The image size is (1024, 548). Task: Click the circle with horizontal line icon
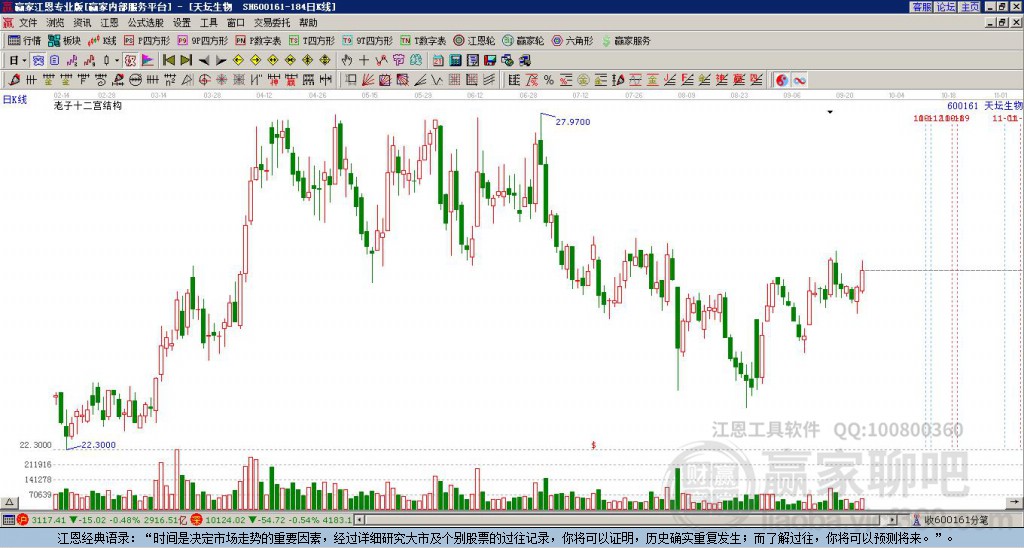point(135,80)
